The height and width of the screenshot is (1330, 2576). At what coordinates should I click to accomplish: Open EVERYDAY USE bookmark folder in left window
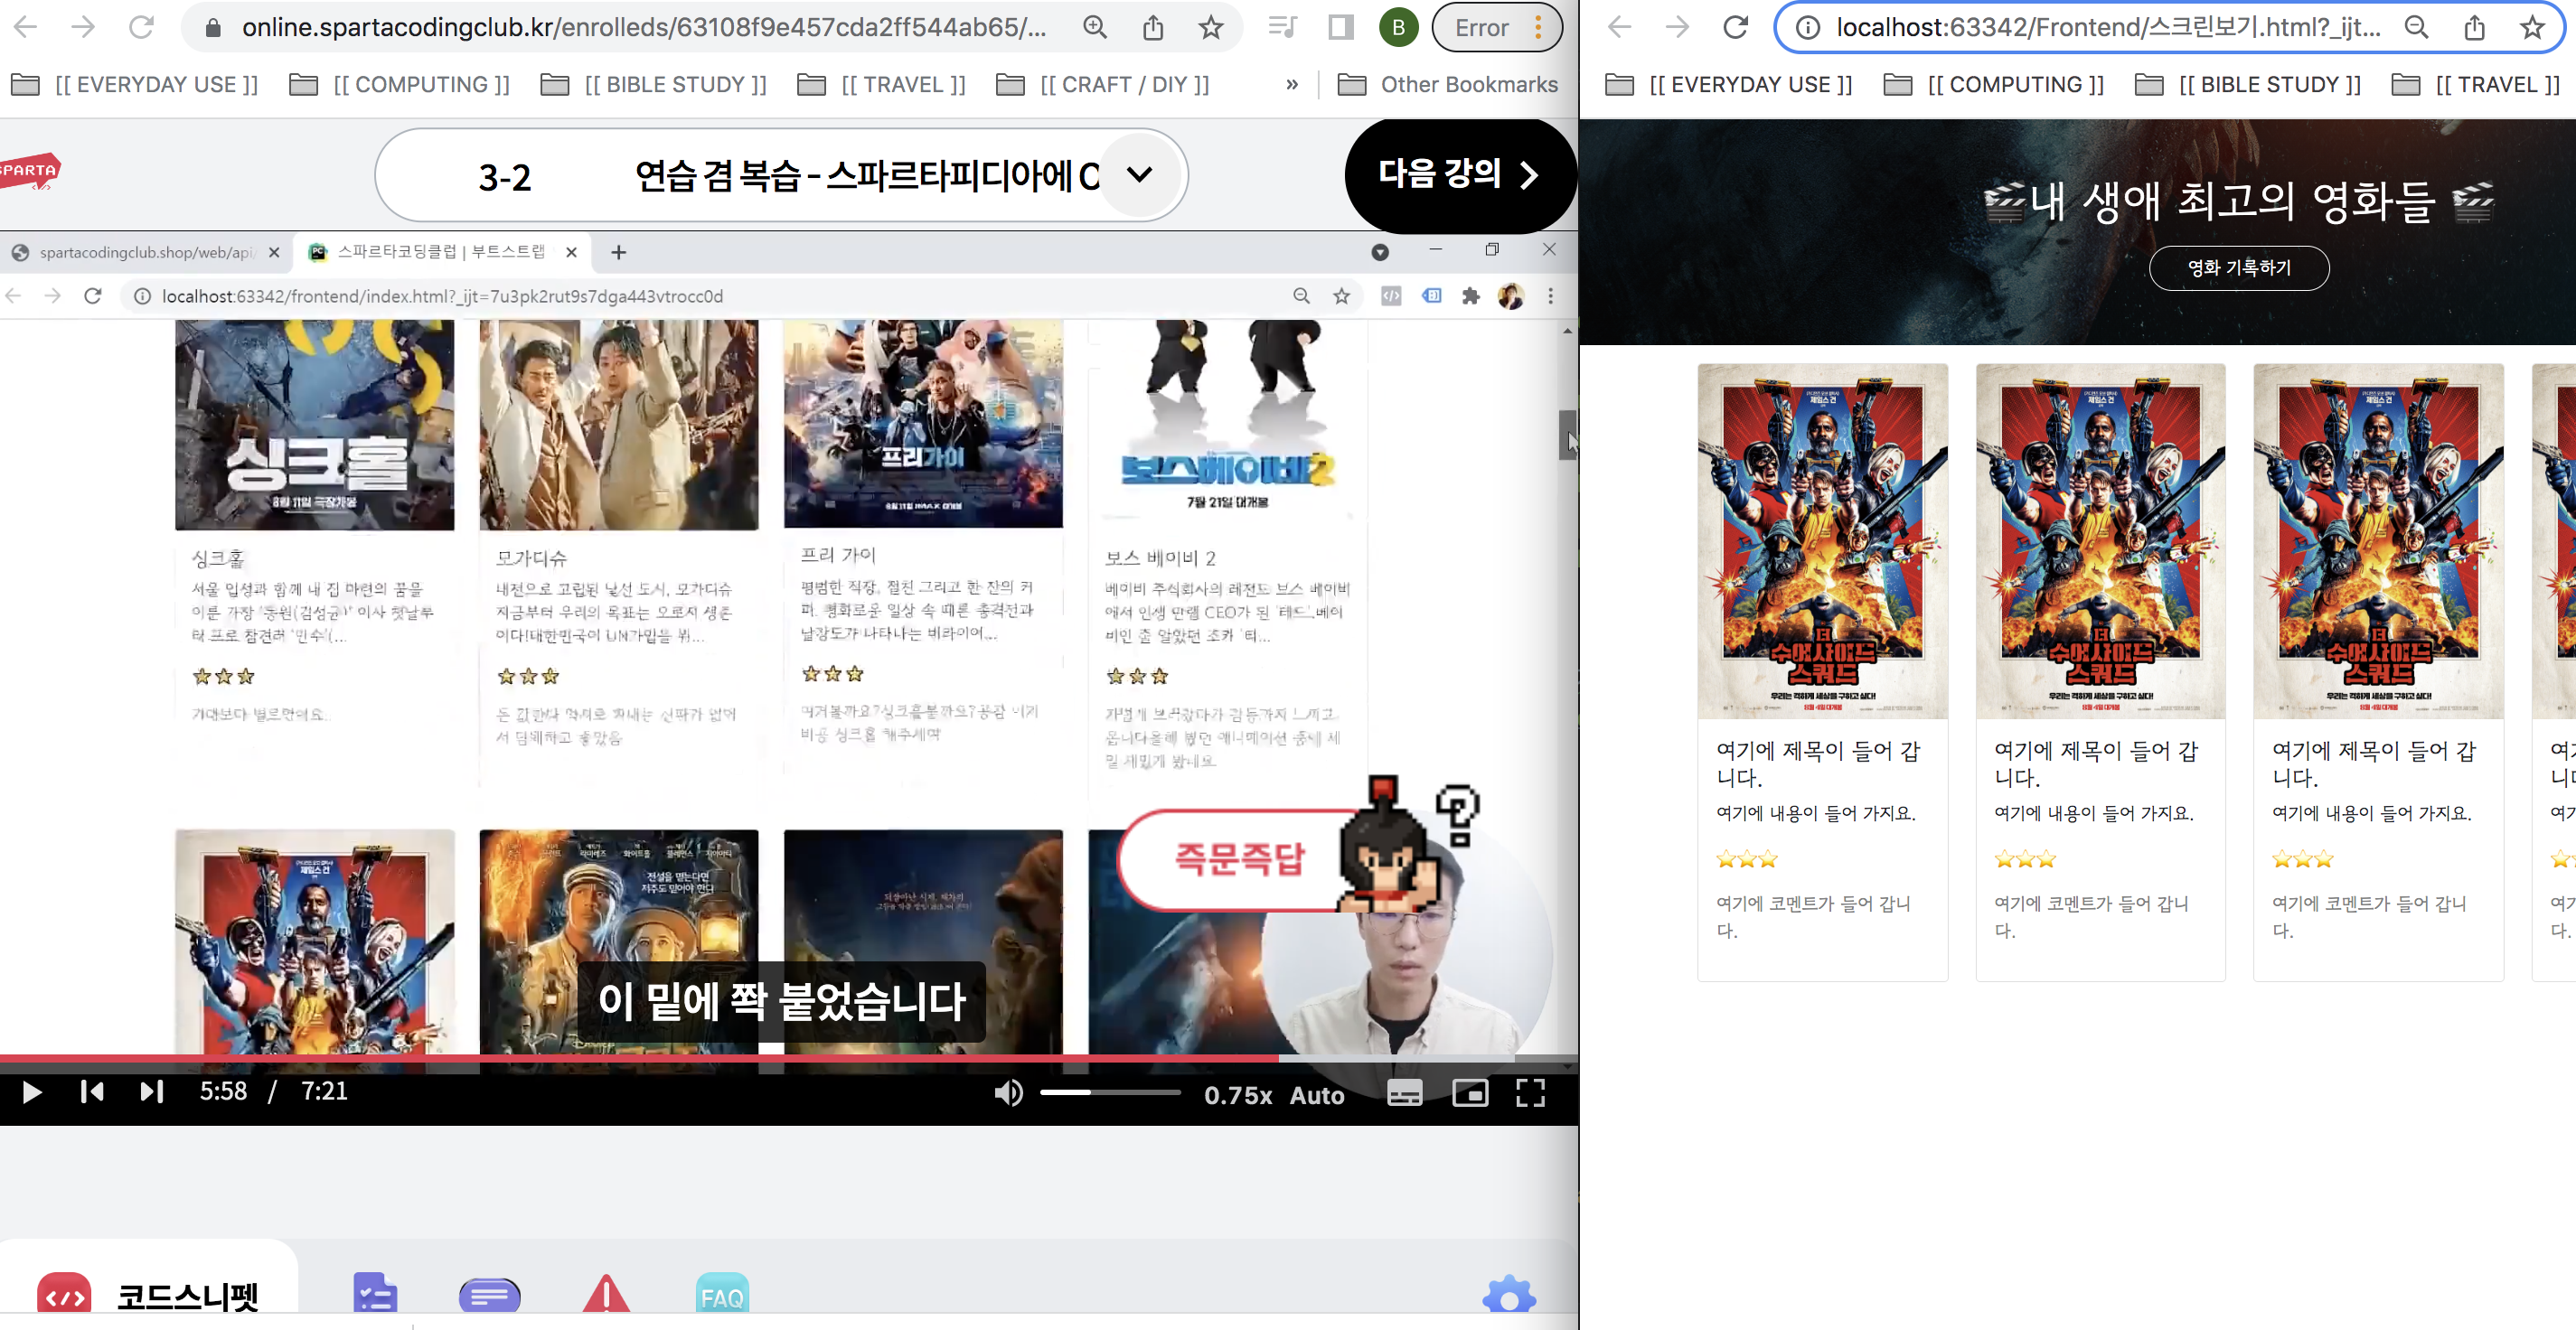pyautogui.click(x=134, y=85)
